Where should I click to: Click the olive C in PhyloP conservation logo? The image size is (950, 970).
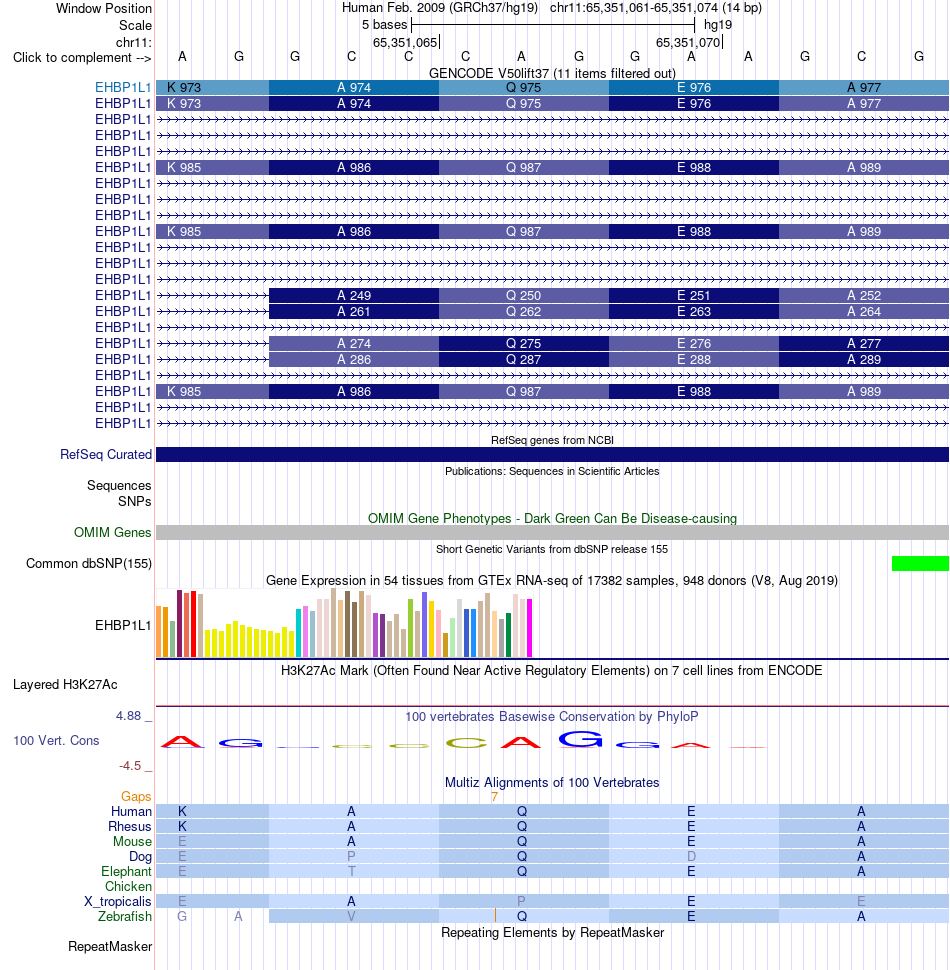point(466,743)
